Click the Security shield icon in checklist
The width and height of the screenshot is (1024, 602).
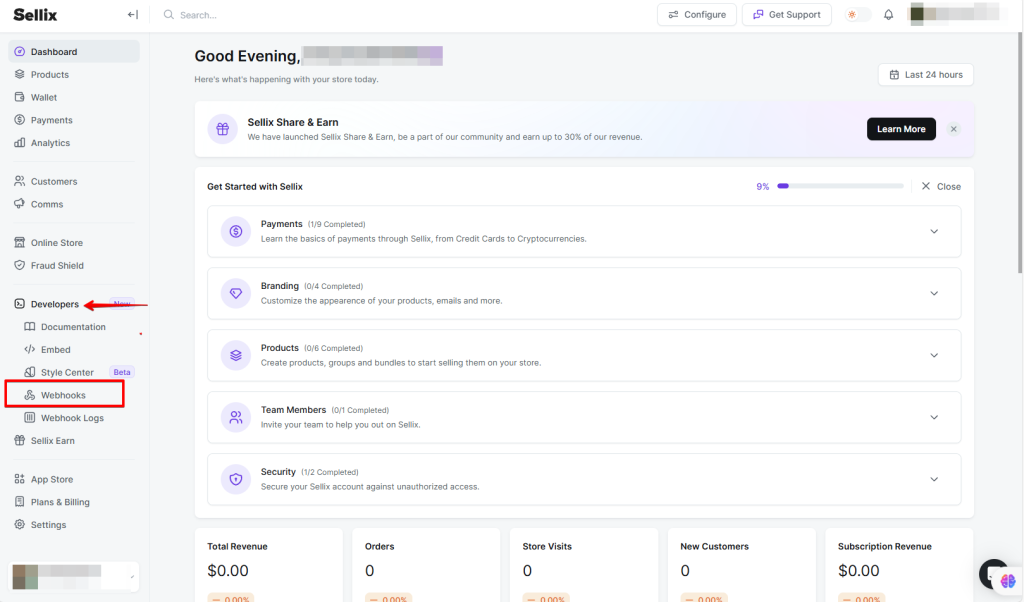tap(236, 480)
